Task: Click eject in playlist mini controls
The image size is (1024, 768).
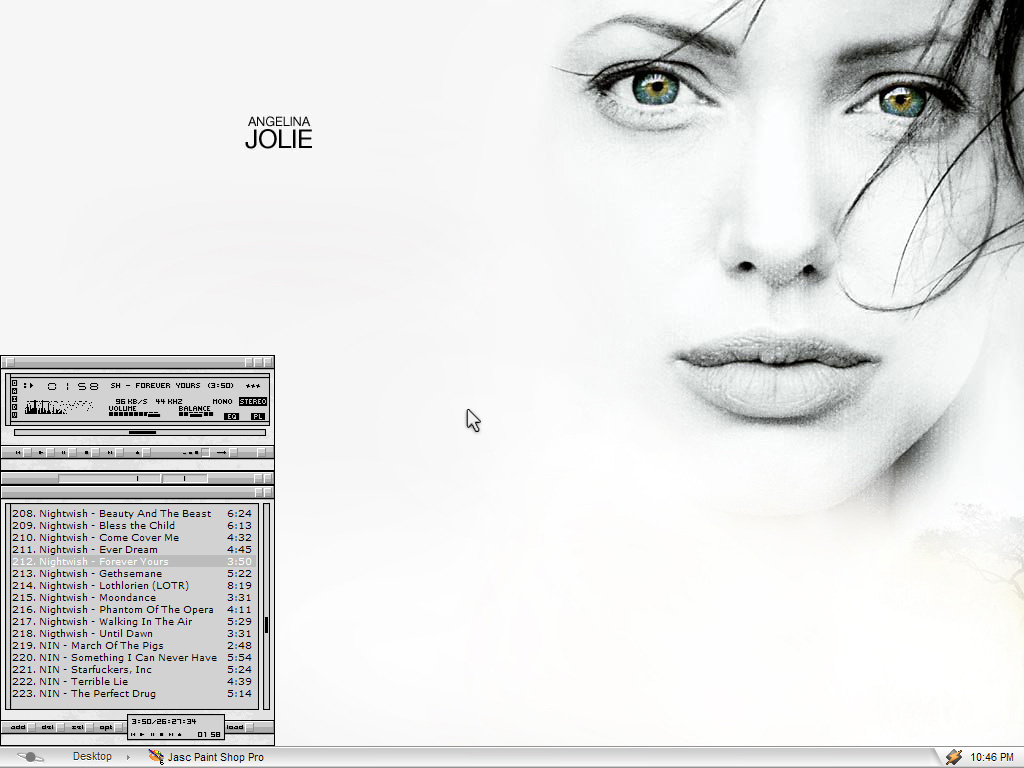Action: (180, 735)
